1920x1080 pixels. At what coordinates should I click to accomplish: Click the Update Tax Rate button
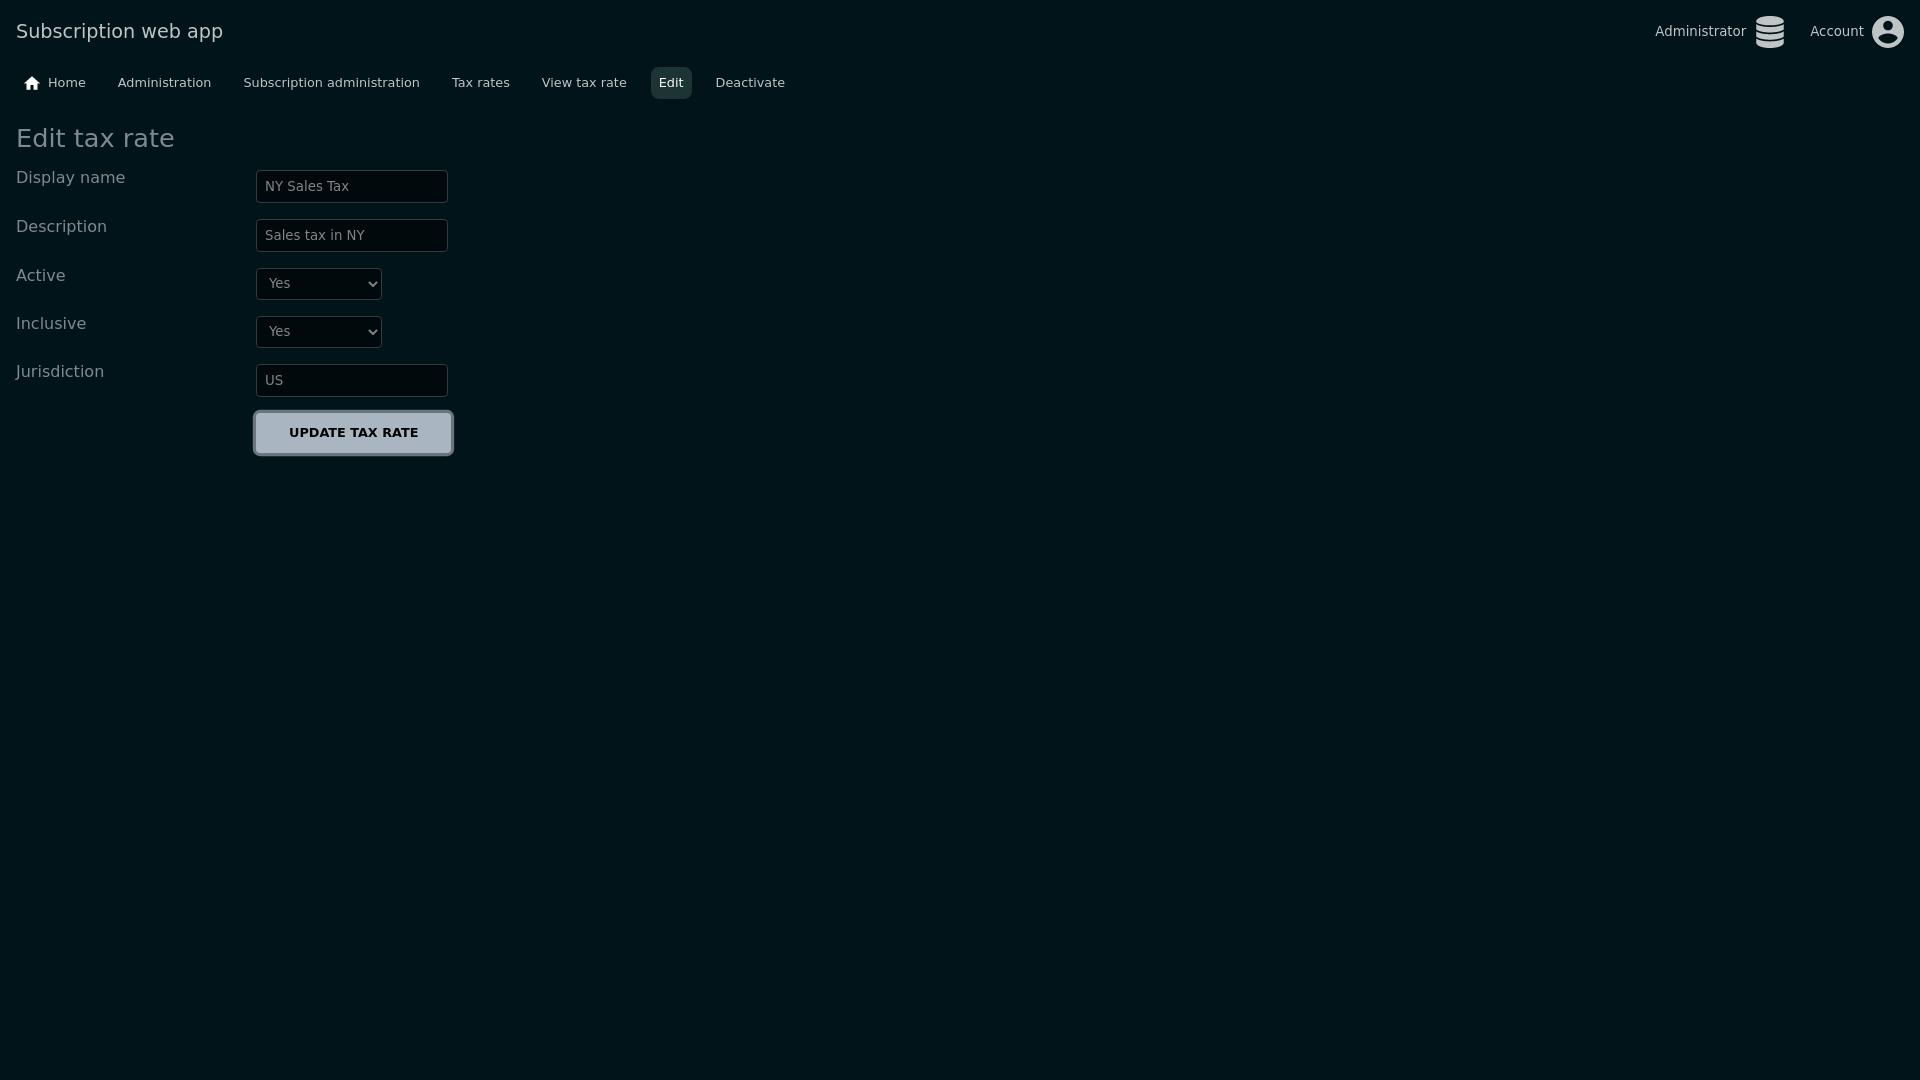click(x=353, y=433)
